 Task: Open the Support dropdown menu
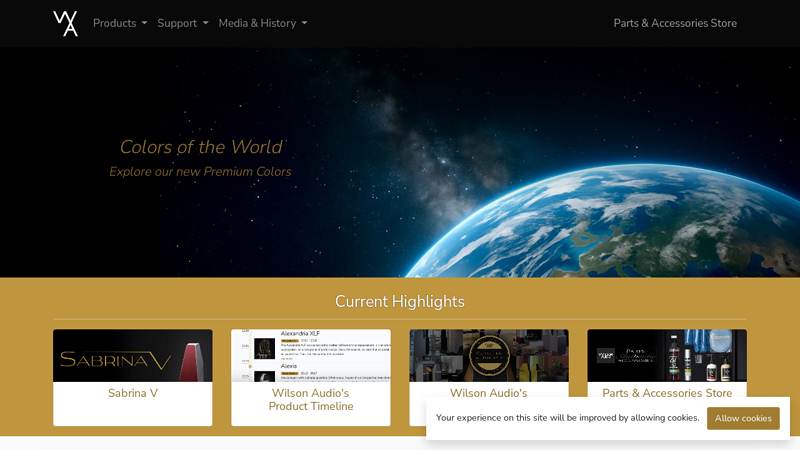click(182, 23)
